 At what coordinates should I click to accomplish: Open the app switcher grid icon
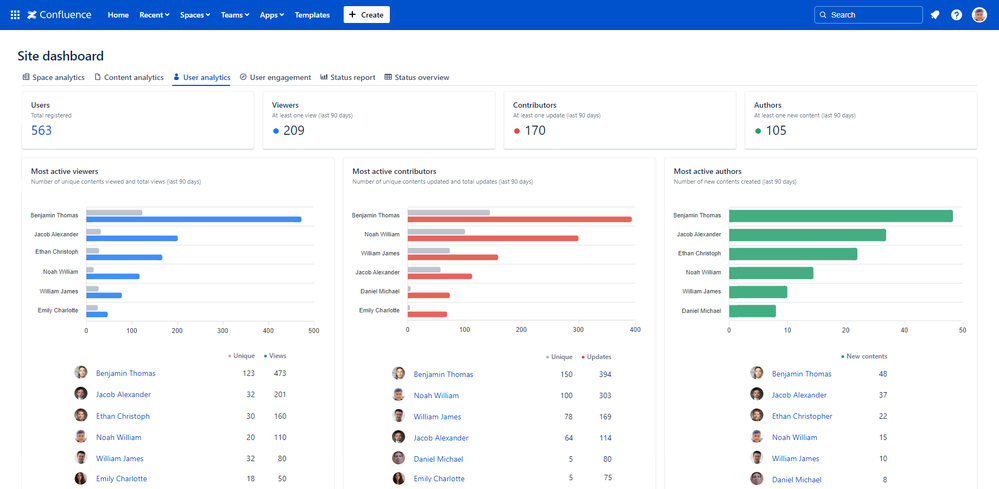point(15,15)
